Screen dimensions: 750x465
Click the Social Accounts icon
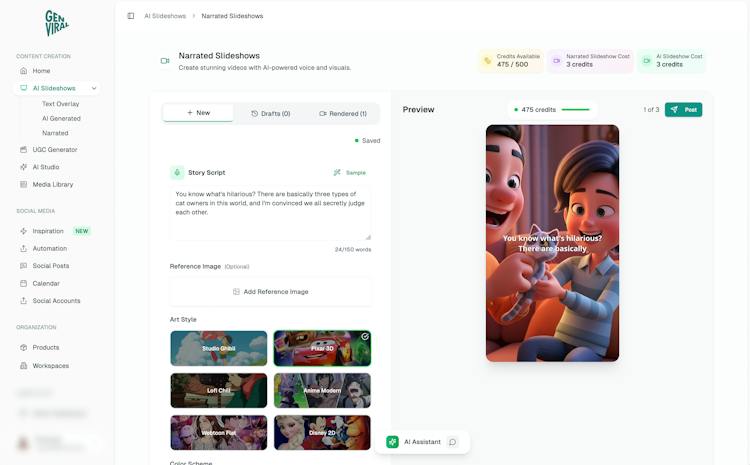click(x=23, y=300)
